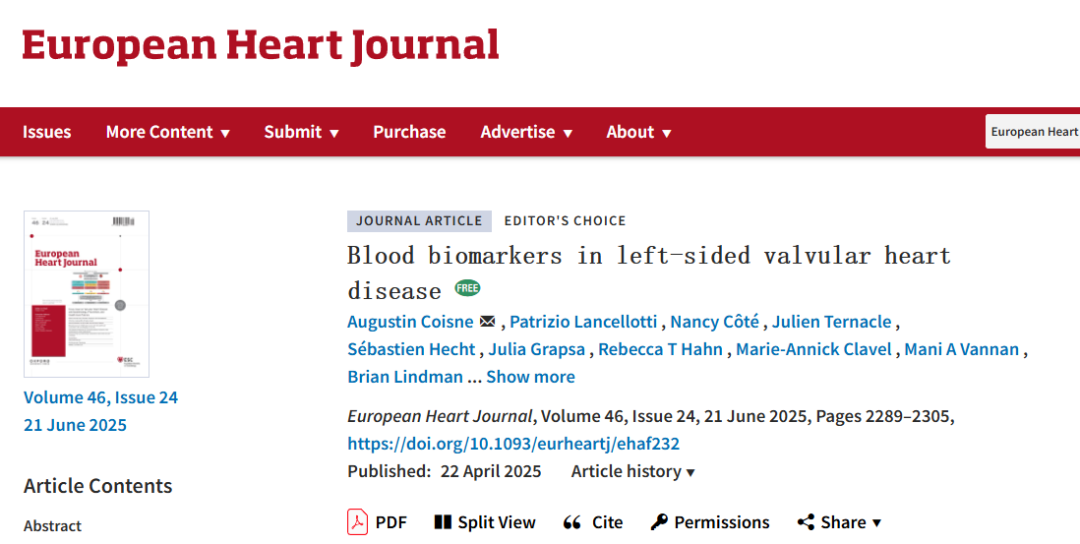Open author Patrizio Lancellotti's profile
This screenshot has width=1080, height=544.
point(583,322)
